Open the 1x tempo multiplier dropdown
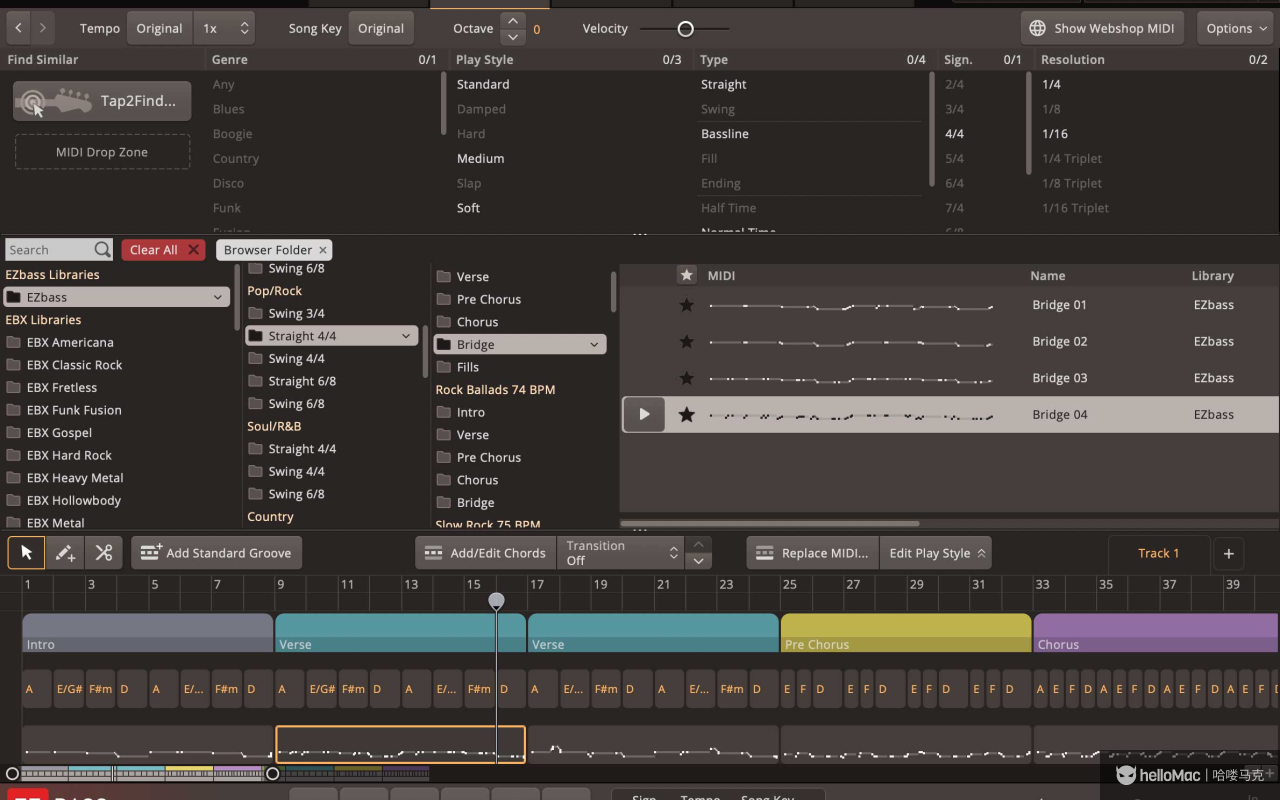 [224, 28]
